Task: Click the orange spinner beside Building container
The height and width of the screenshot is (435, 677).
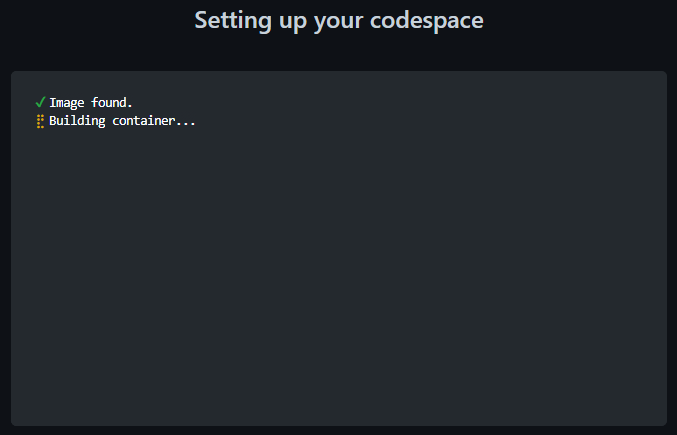Action: (x=40, y=122)
